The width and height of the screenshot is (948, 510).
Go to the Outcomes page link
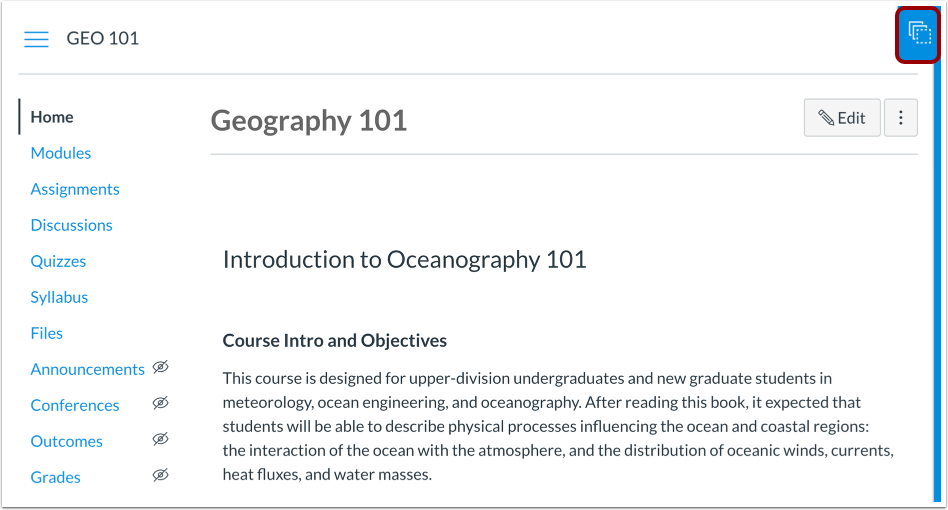point(67,441)
